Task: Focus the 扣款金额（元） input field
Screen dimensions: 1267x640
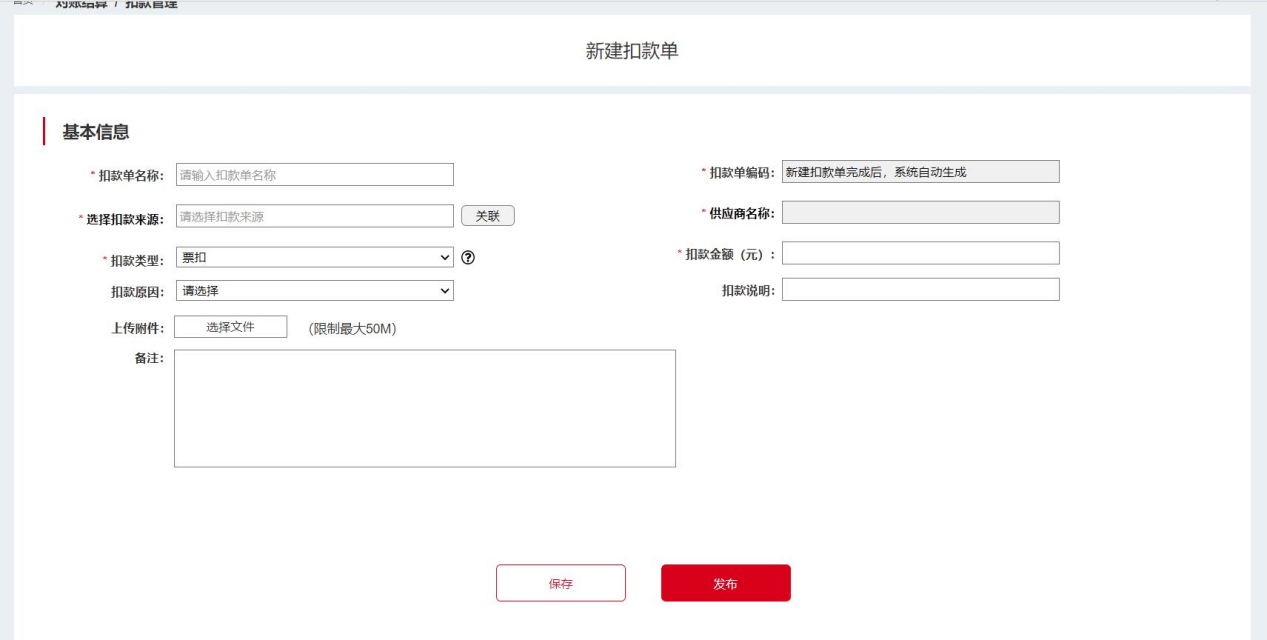Action: 920,254
